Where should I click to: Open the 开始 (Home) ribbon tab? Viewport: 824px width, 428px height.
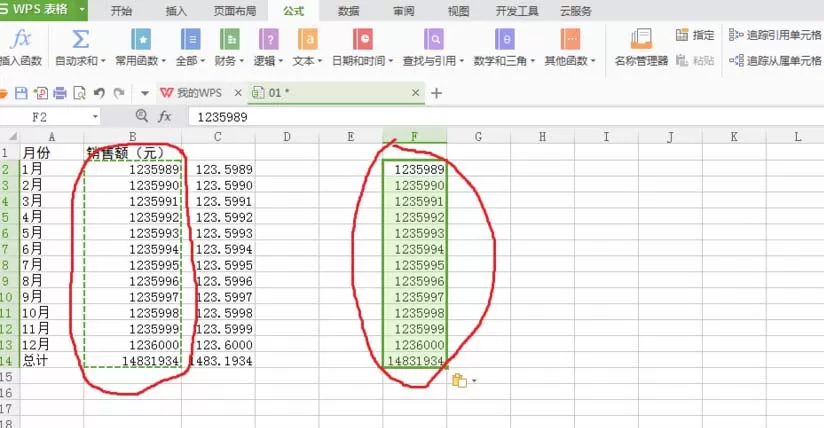pos(121,11)
